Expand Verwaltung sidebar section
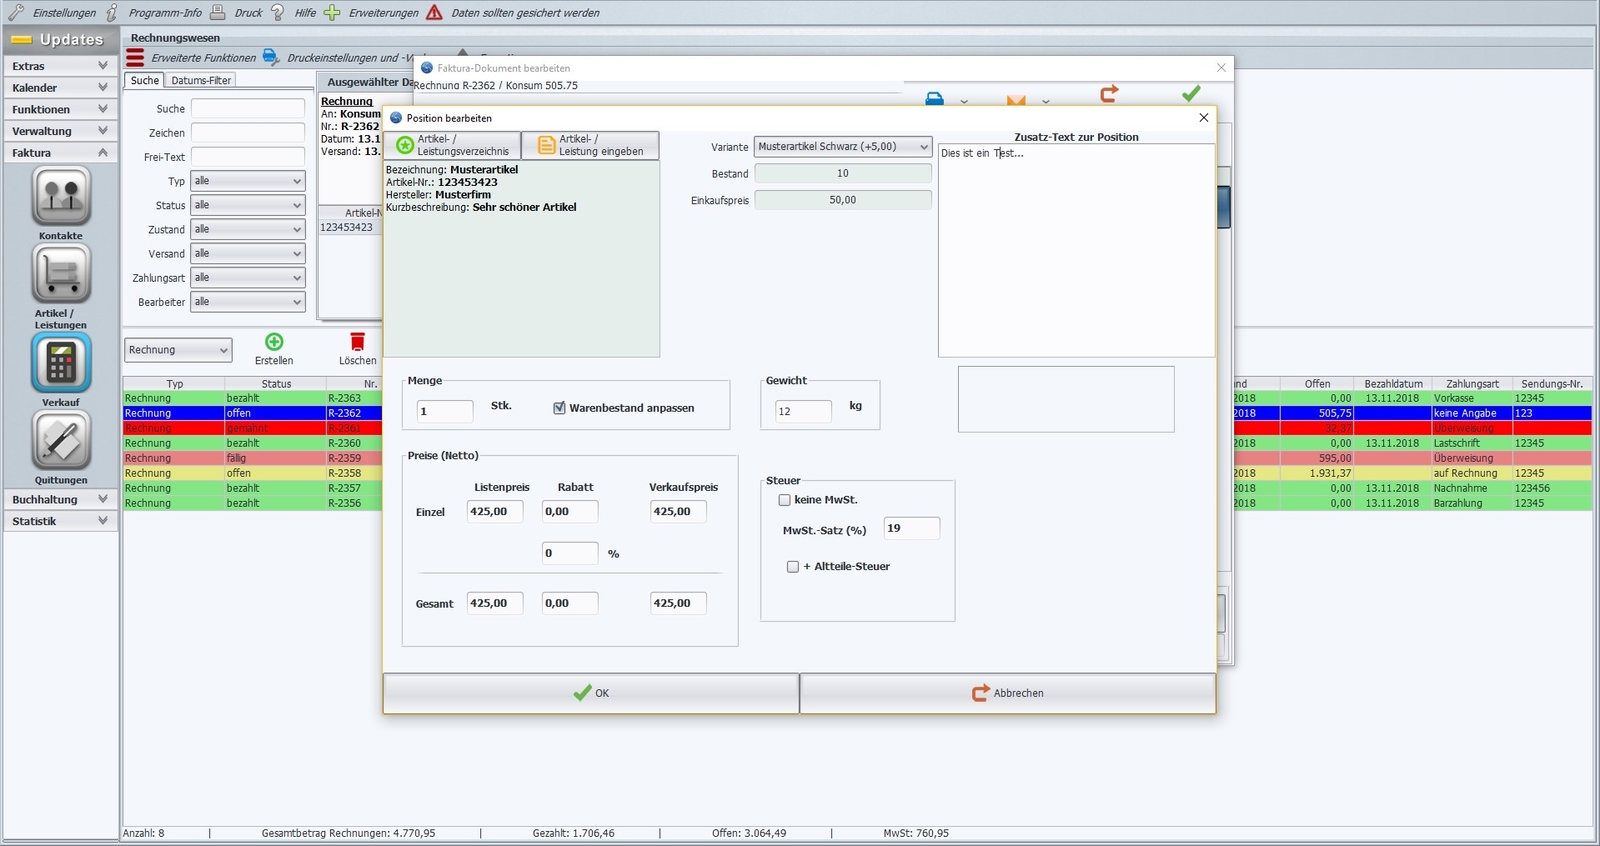This screenshot has width=1600, height=846. [61, 131]
